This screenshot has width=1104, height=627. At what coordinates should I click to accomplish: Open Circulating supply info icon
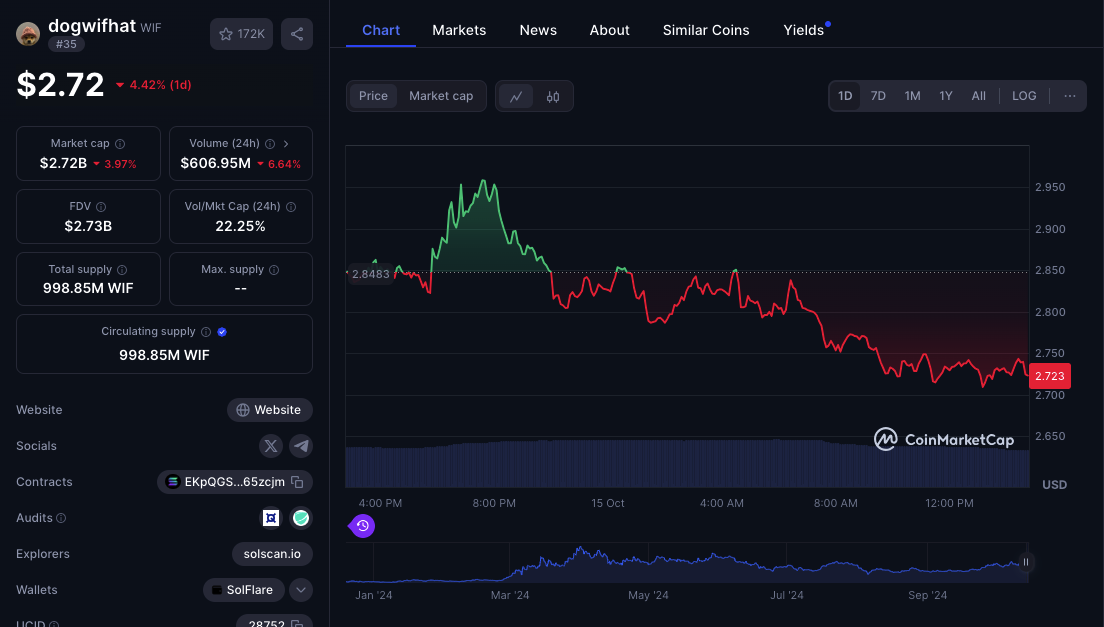click(x=206, y=331)
